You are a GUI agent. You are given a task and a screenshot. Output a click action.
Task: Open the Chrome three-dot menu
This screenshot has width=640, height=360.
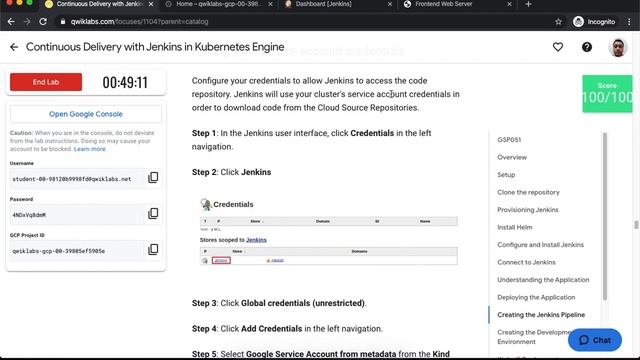[x=629, y=22]
